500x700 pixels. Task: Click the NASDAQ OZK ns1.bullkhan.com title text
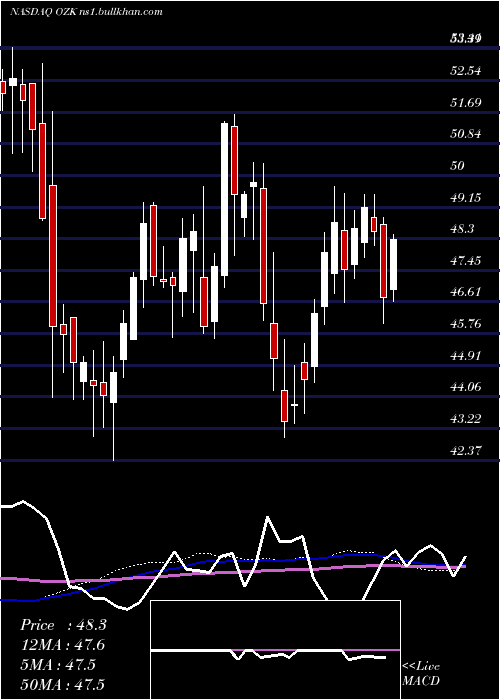tap(86, 12)
